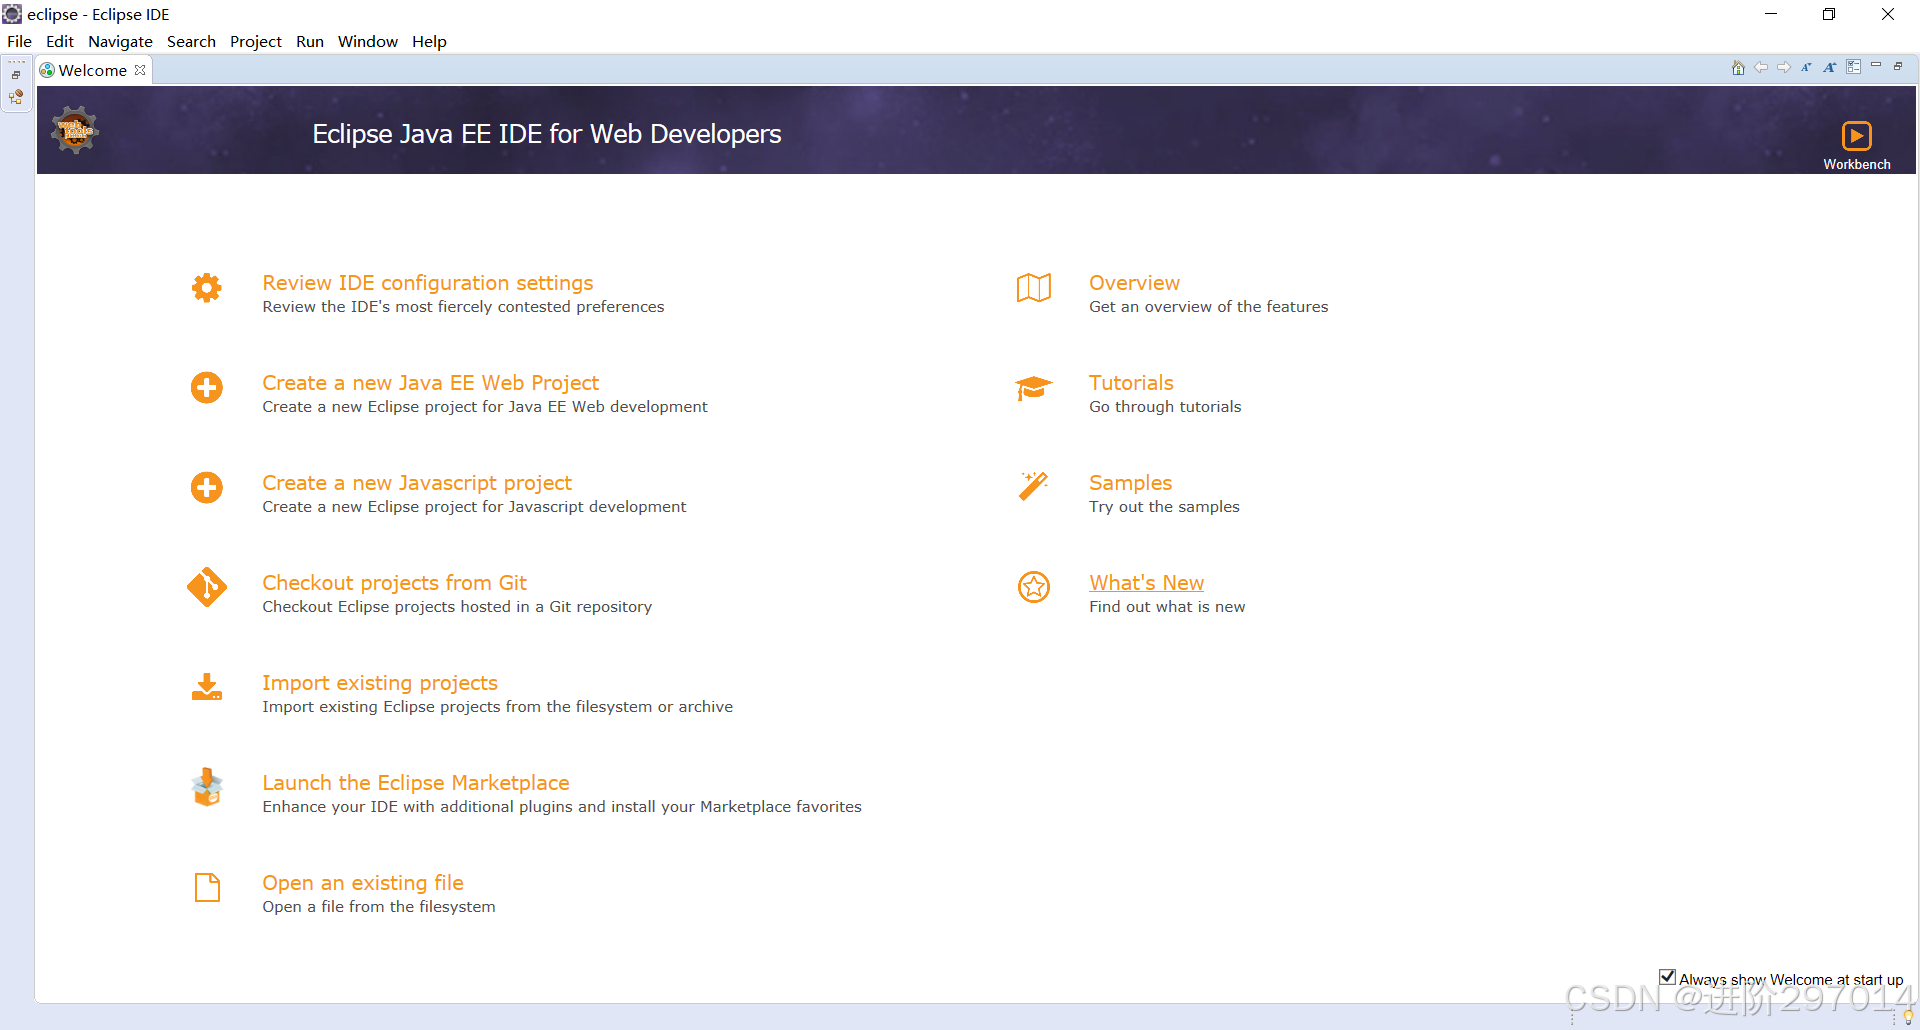
Task: Click the Tutorials graduation cap icon
Action: 1034,388
